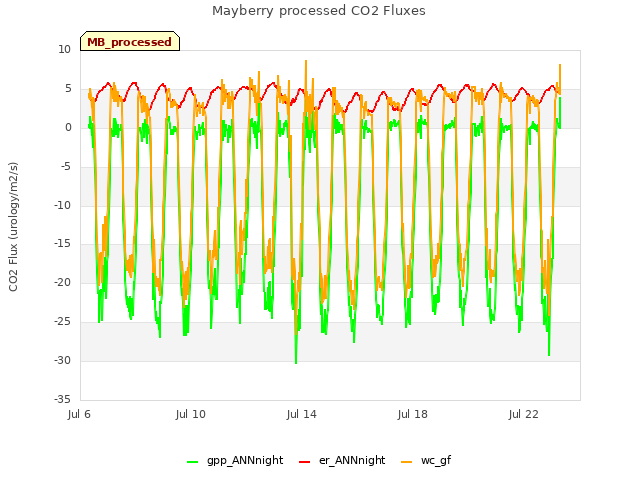Click the chart title Mayberry processed CO2 Fluxes

point(319,11)
